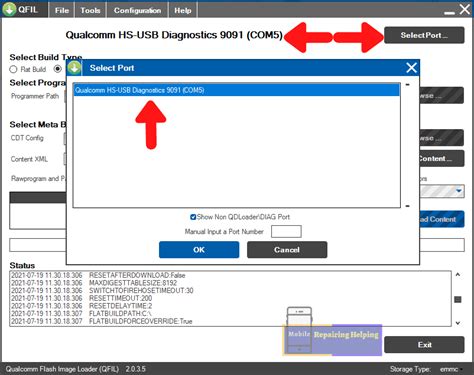Click the port name heading text at top
Screen dimensions: 474x375
click(174, 35)
